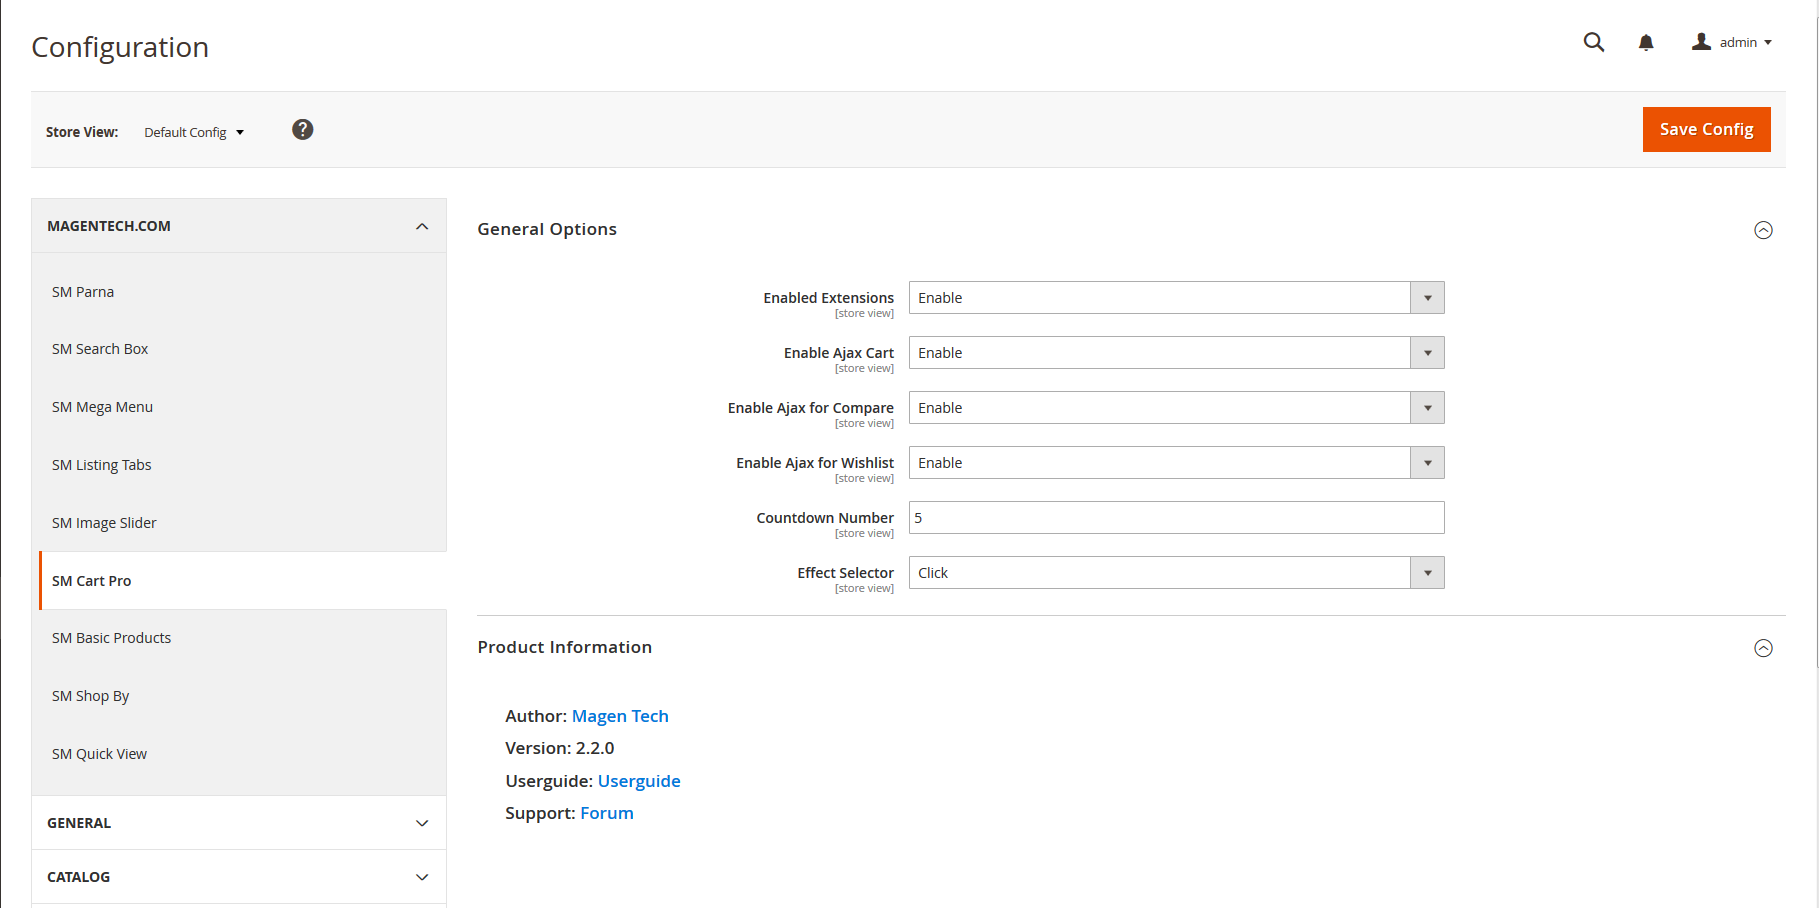
Task: Open SM Mega Menu settings
Action: 102,407
